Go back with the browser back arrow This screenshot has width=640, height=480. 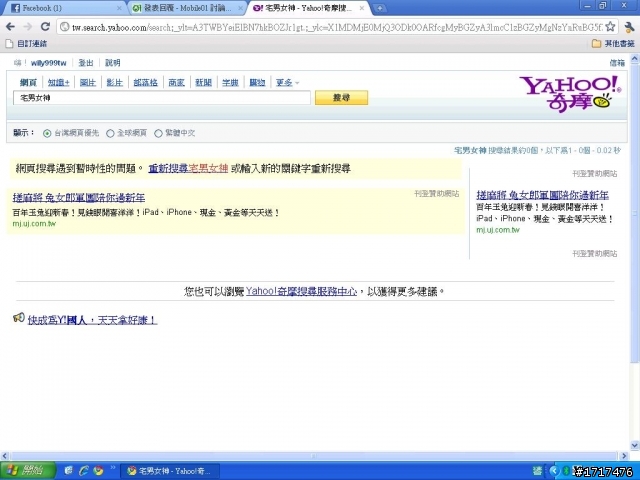(10, 27)
